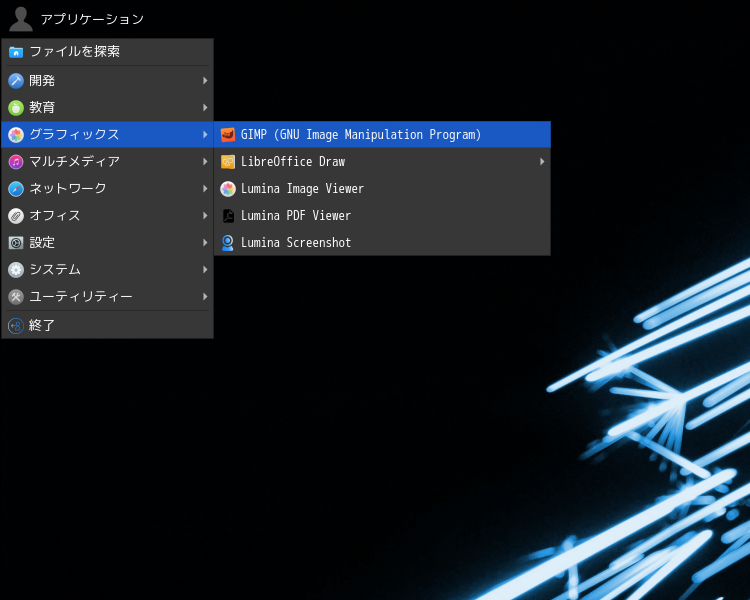The width and height of the screenshot is (750, 600).
Task: Select the グラフィックス category
Action: pos(108,135)
